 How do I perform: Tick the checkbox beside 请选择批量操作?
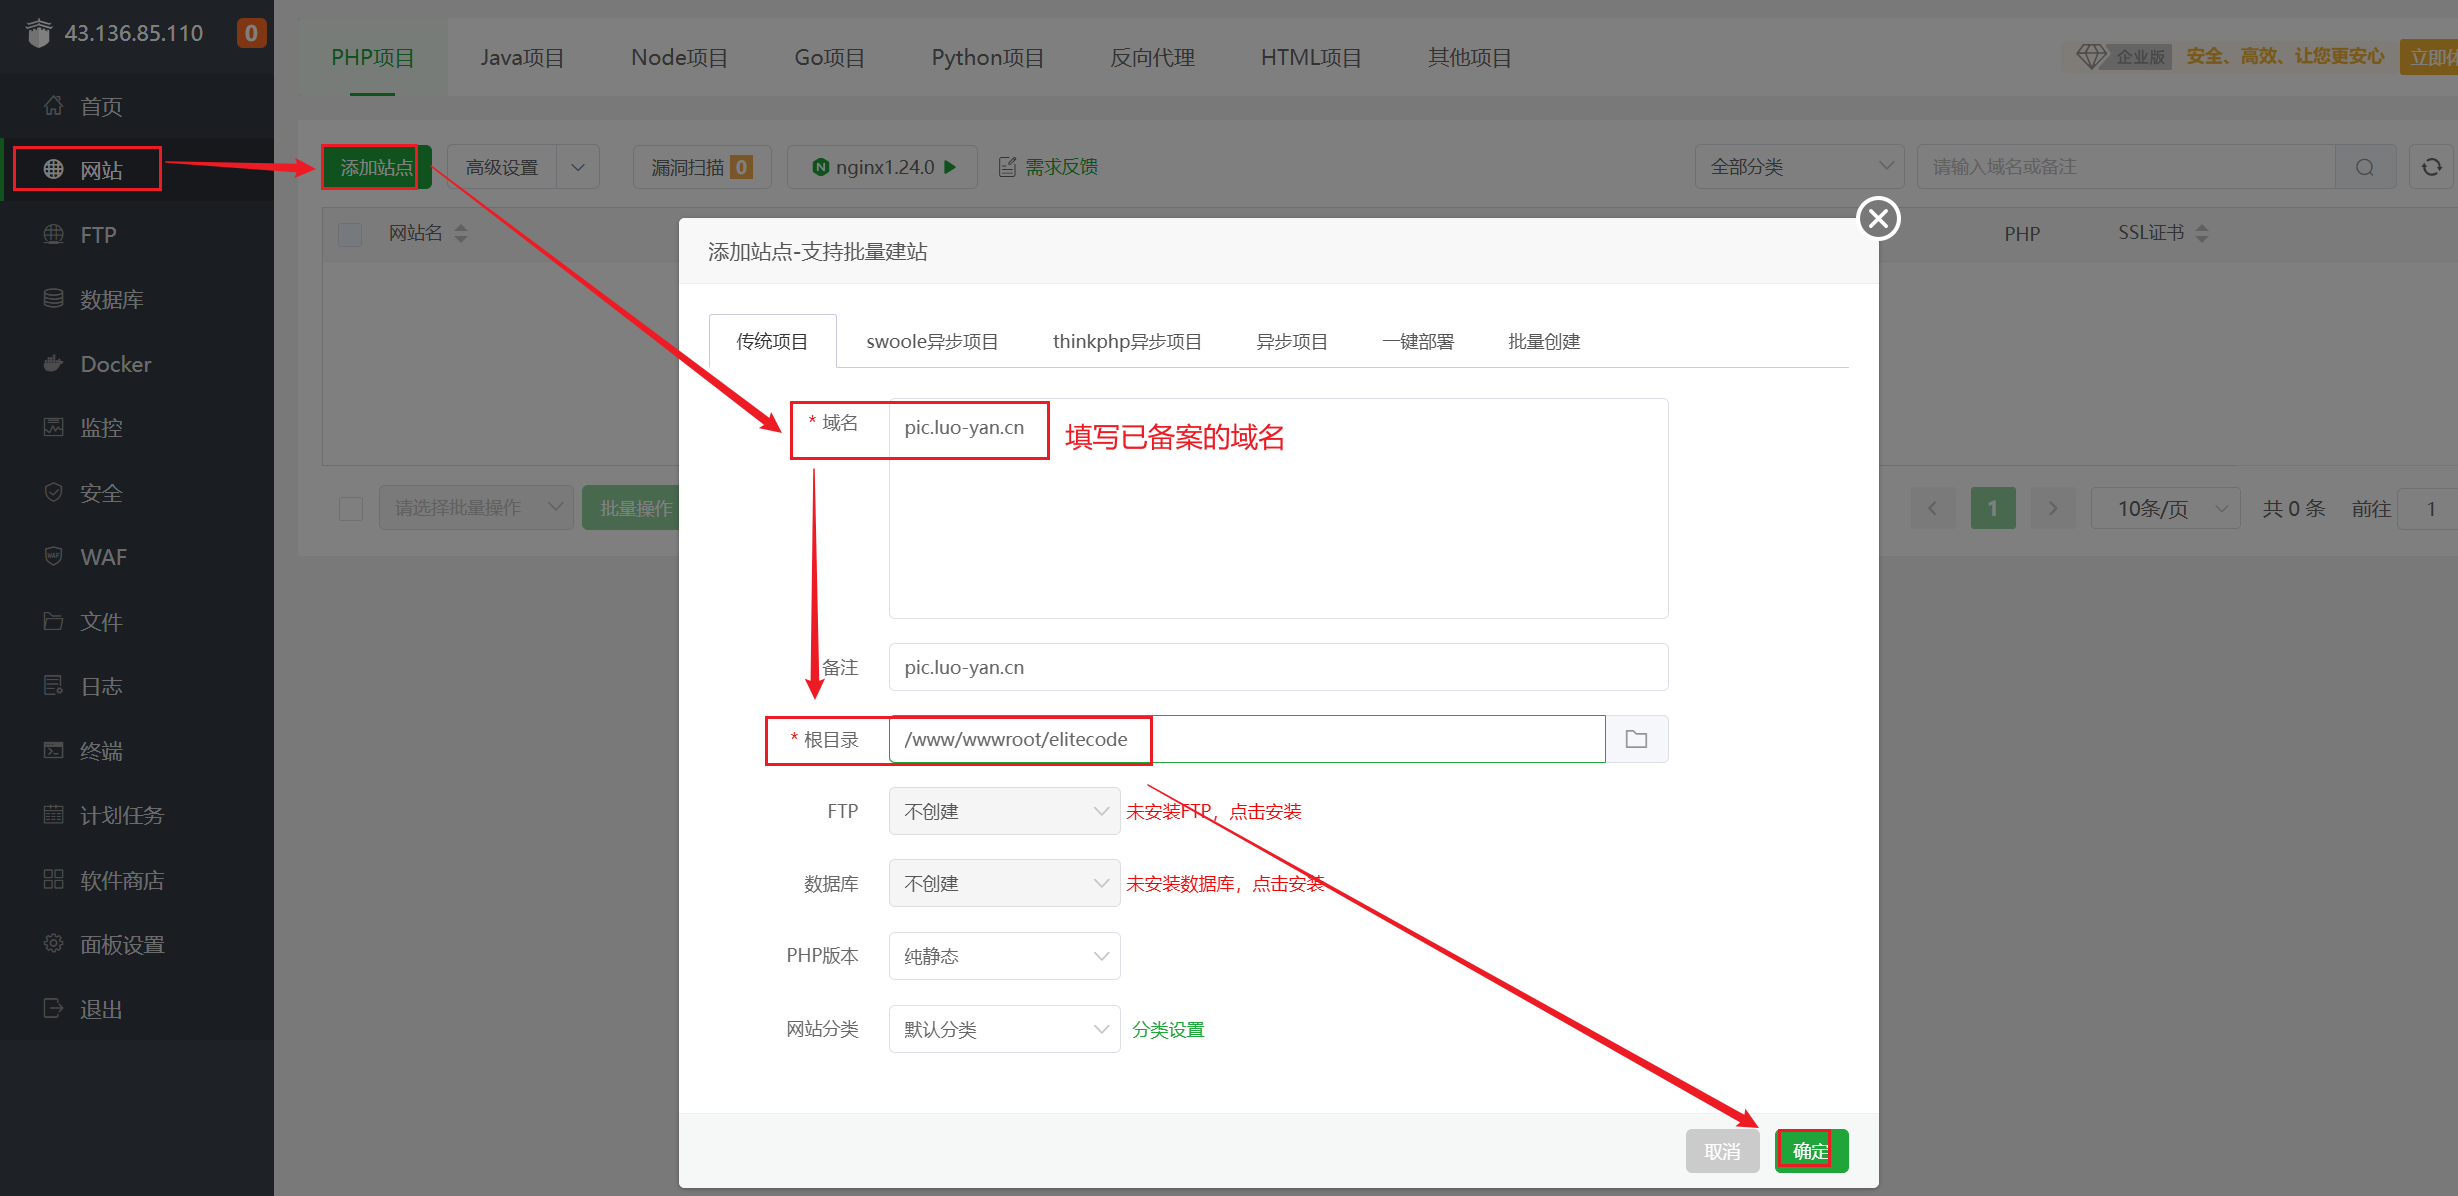tap(351, 509)
